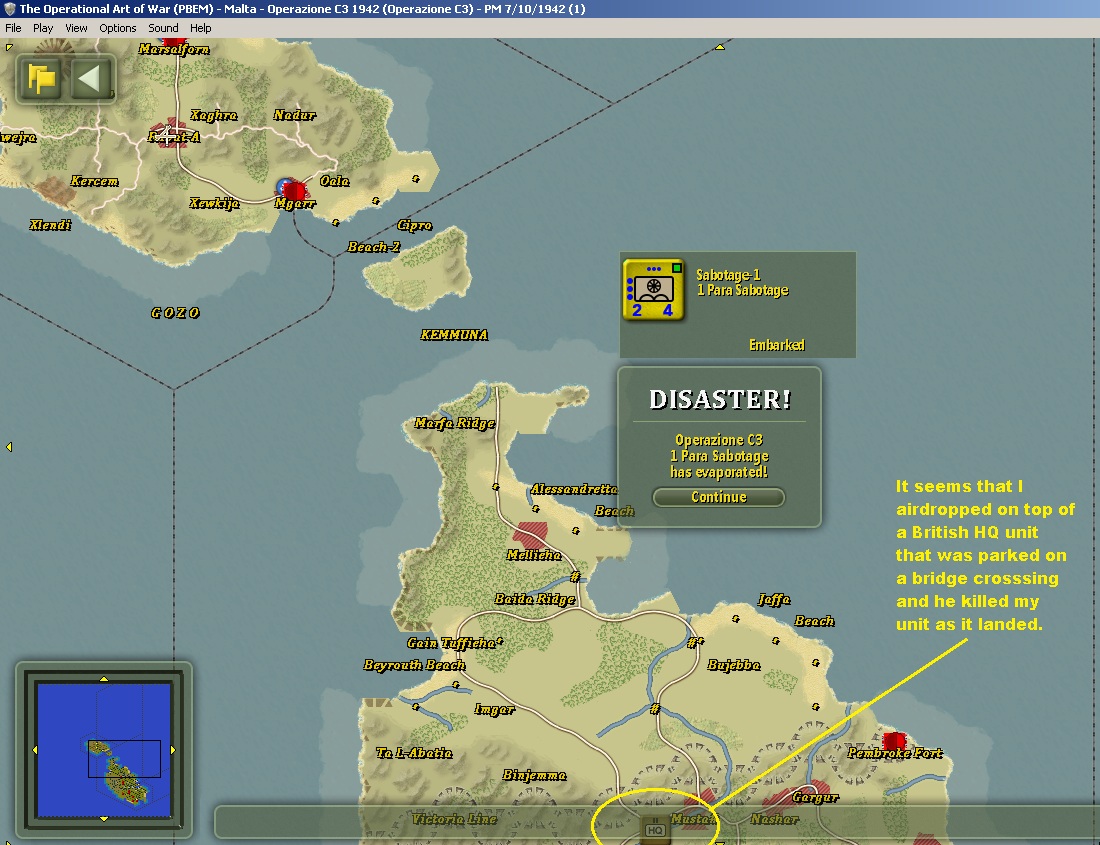The width and height of the screenshot is (1100, 845).
Task: Click the 'Embarked' status in unit panel
Action: 777,345
